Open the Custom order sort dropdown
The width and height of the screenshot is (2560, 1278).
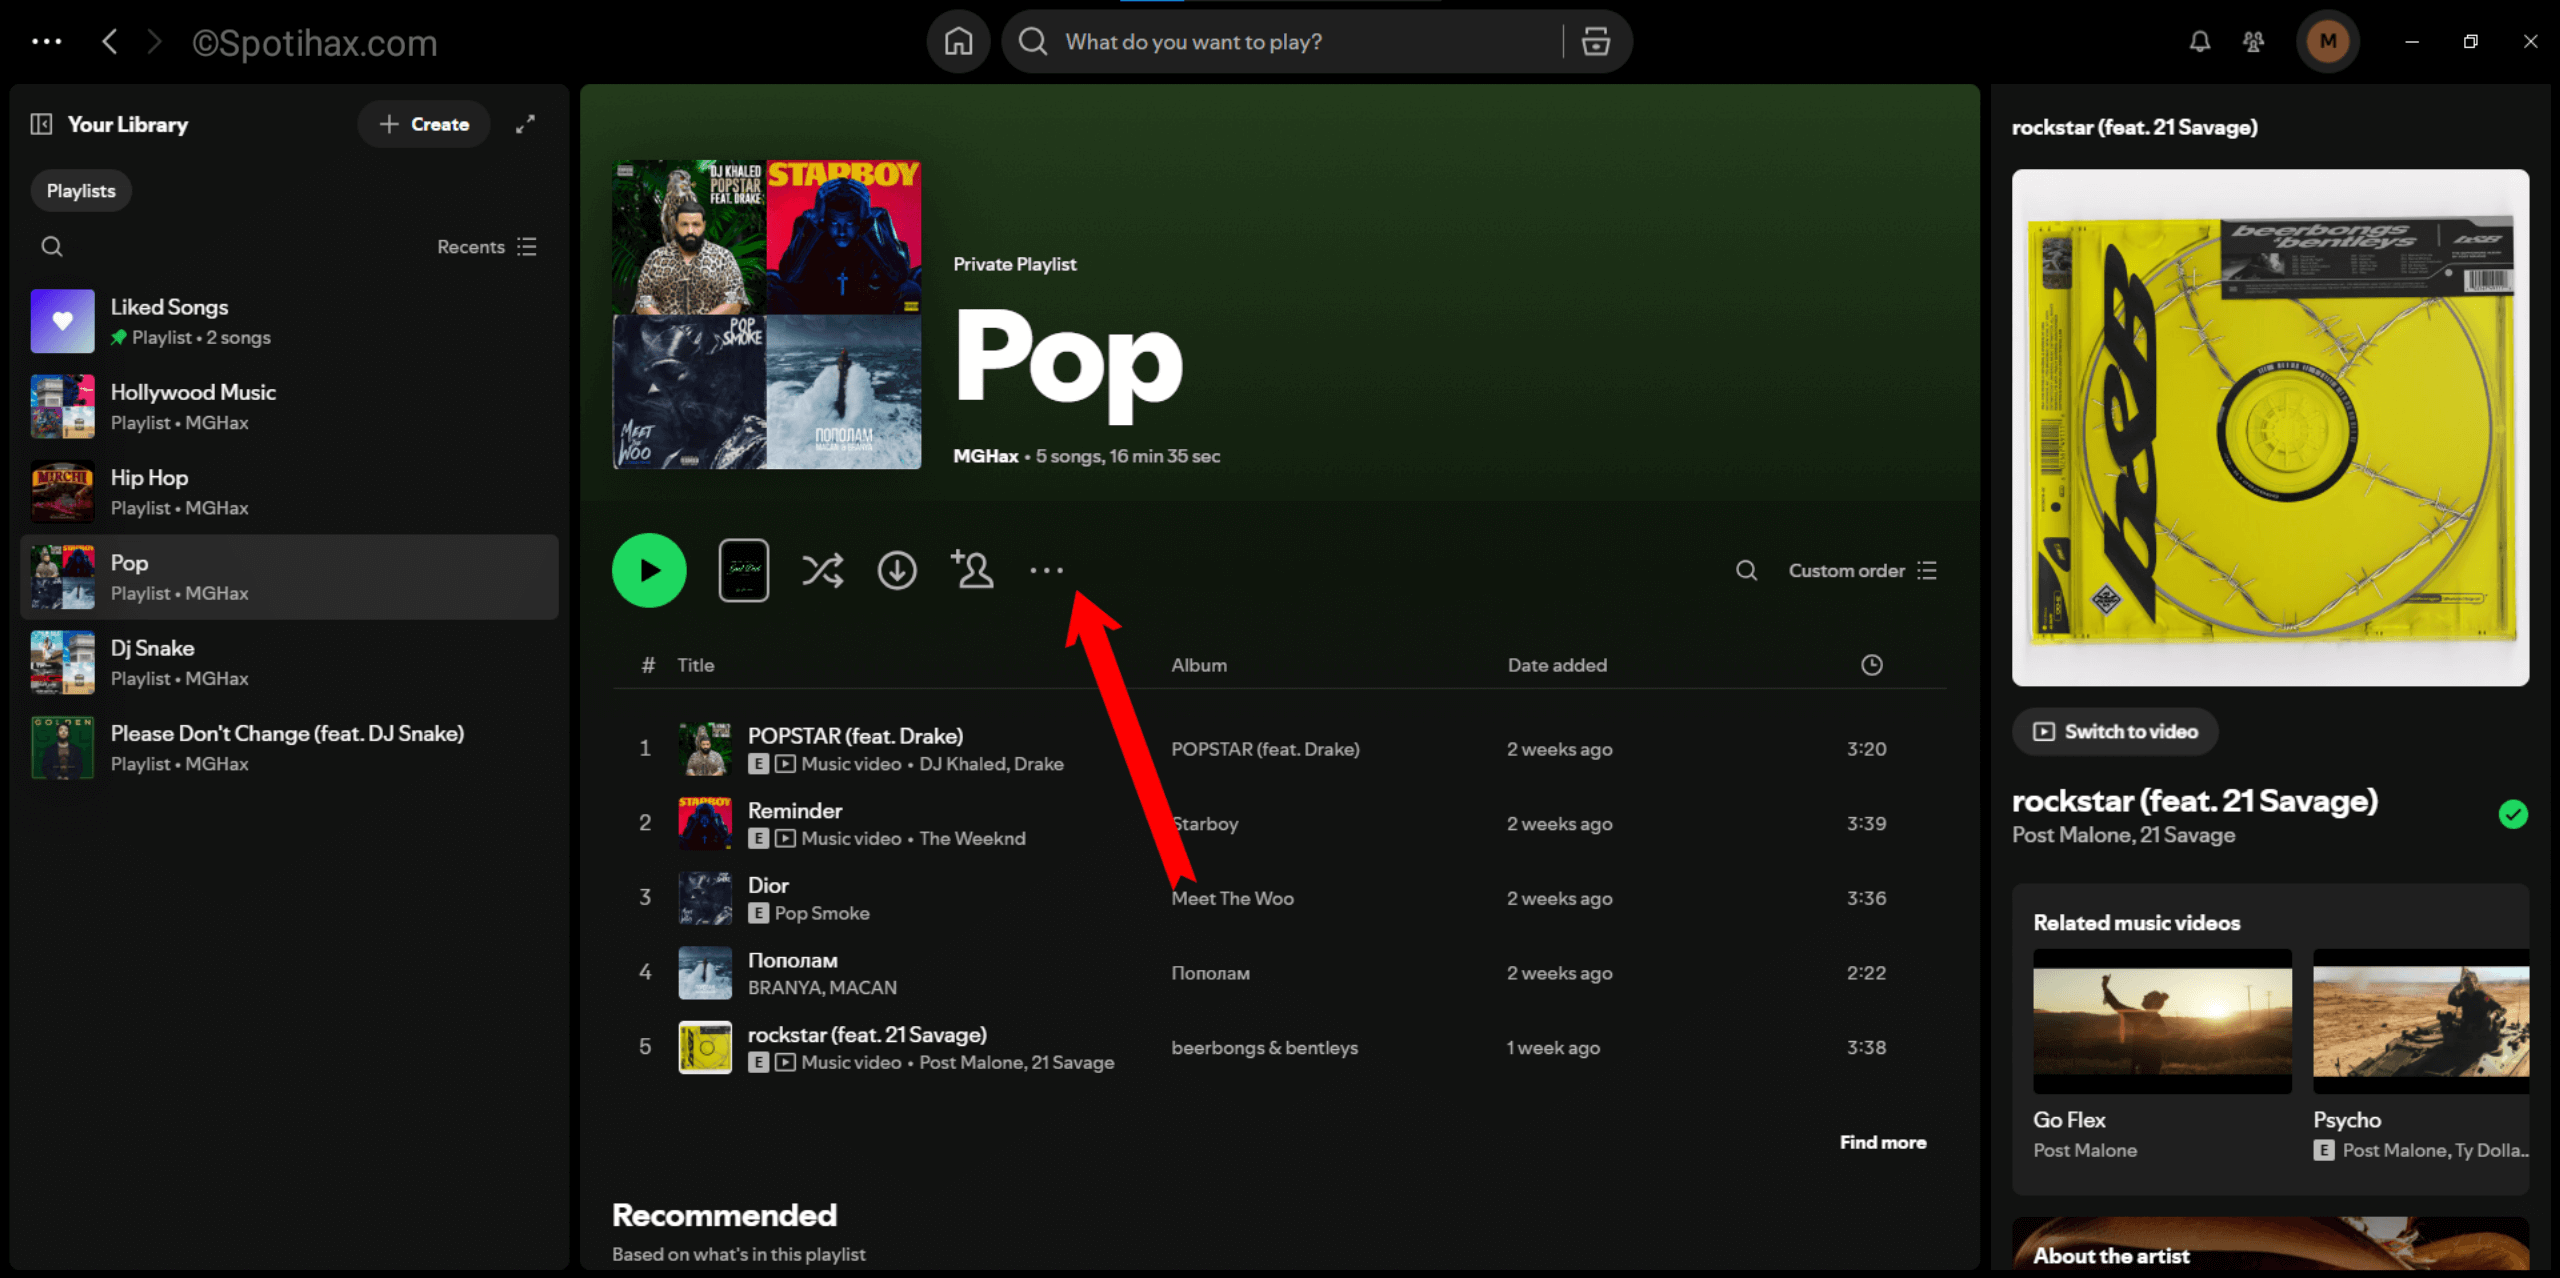pos(1862,570)
